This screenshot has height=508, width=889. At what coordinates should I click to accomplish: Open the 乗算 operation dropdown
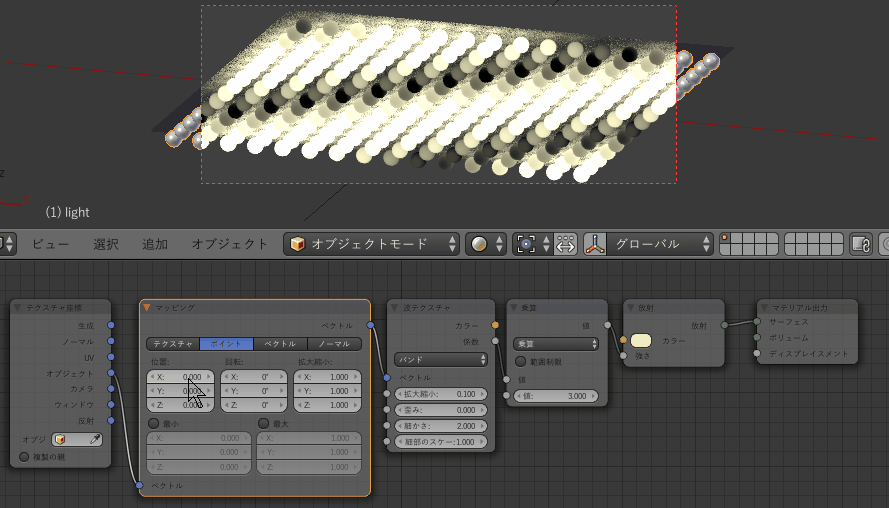[x=556, y=344]
